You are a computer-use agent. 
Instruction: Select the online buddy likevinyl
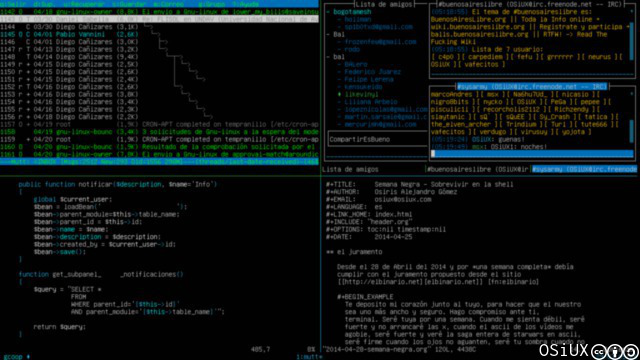(x=361, y=94)
